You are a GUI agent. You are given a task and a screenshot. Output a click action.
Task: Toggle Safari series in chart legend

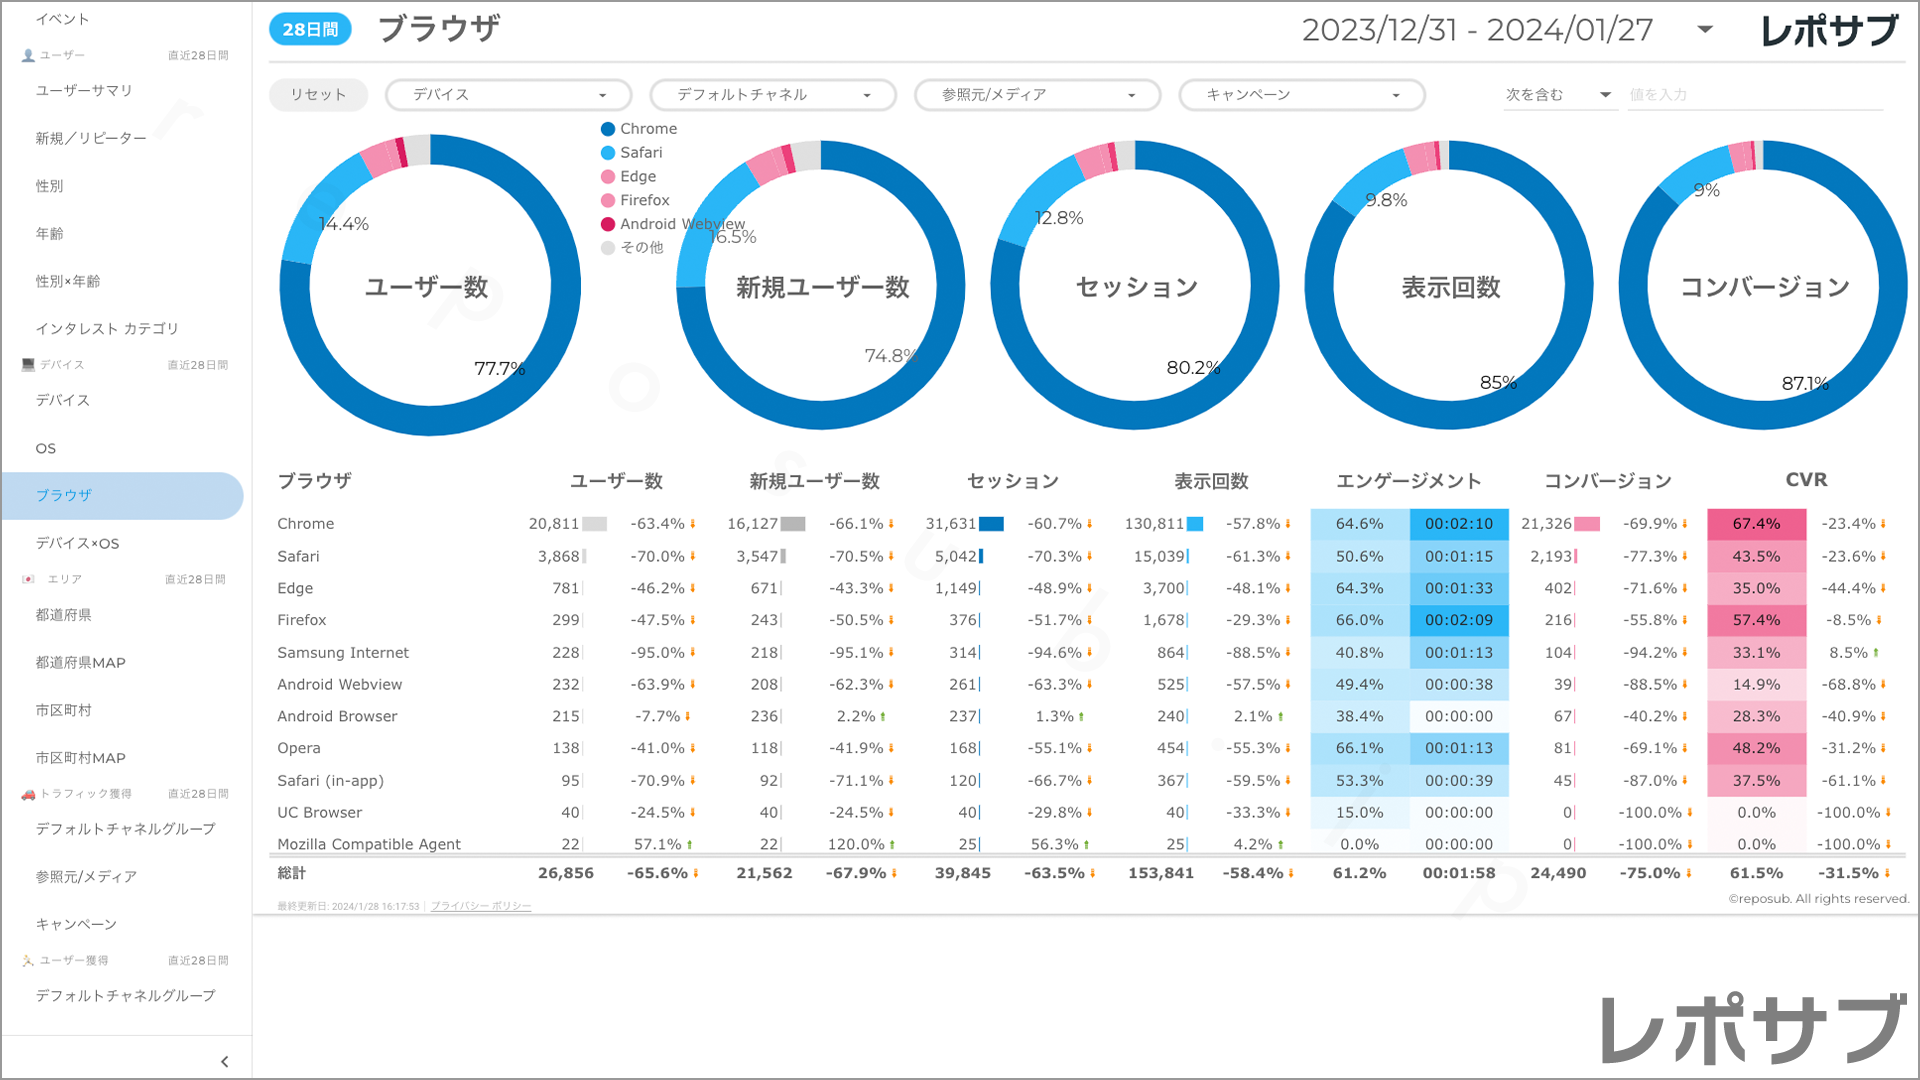tap(640, 153)
